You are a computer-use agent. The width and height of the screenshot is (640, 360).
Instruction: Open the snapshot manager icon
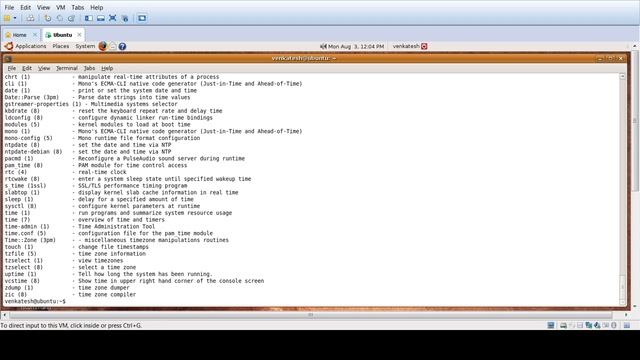click(71, 18)
